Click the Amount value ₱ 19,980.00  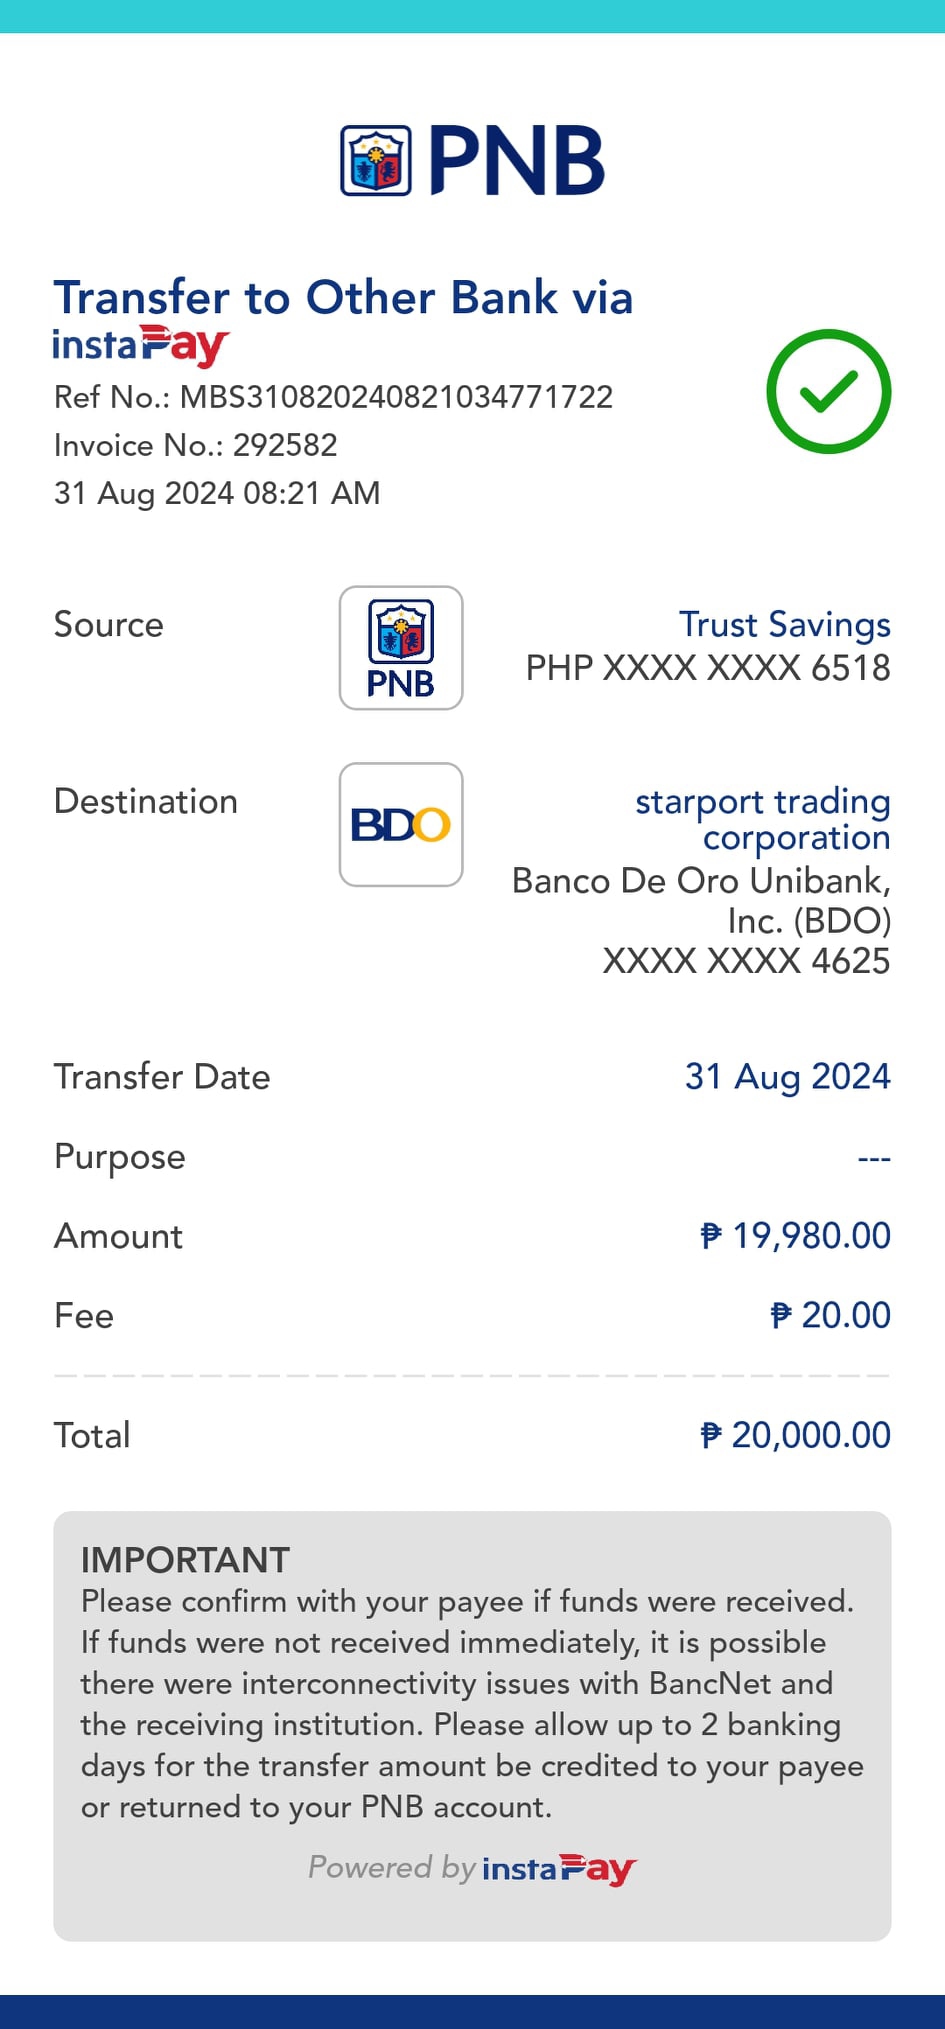tap(795, 1236)
